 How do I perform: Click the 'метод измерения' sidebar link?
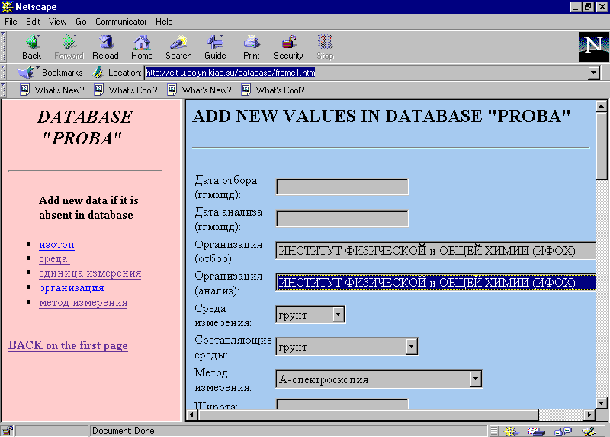coord(83,301)
